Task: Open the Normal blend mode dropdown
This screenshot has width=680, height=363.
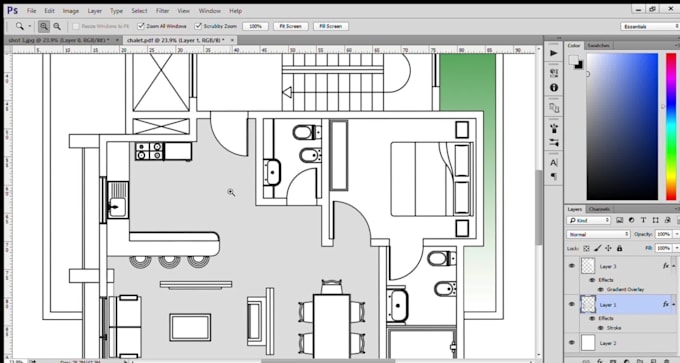Action: [x=598, y=234]
